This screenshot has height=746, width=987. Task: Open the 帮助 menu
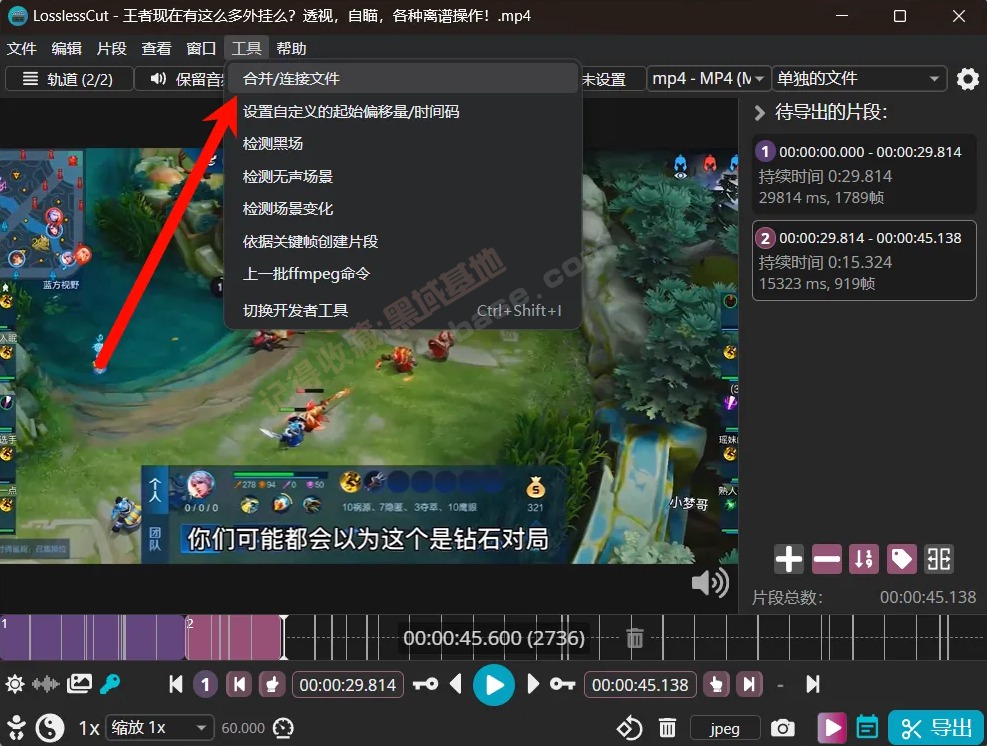[291, 48]
